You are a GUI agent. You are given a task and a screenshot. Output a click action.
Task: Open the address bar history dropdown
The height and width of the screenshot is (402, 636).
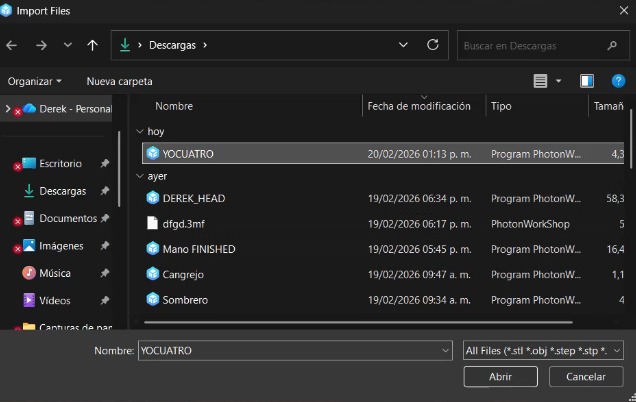coord(403,45)
